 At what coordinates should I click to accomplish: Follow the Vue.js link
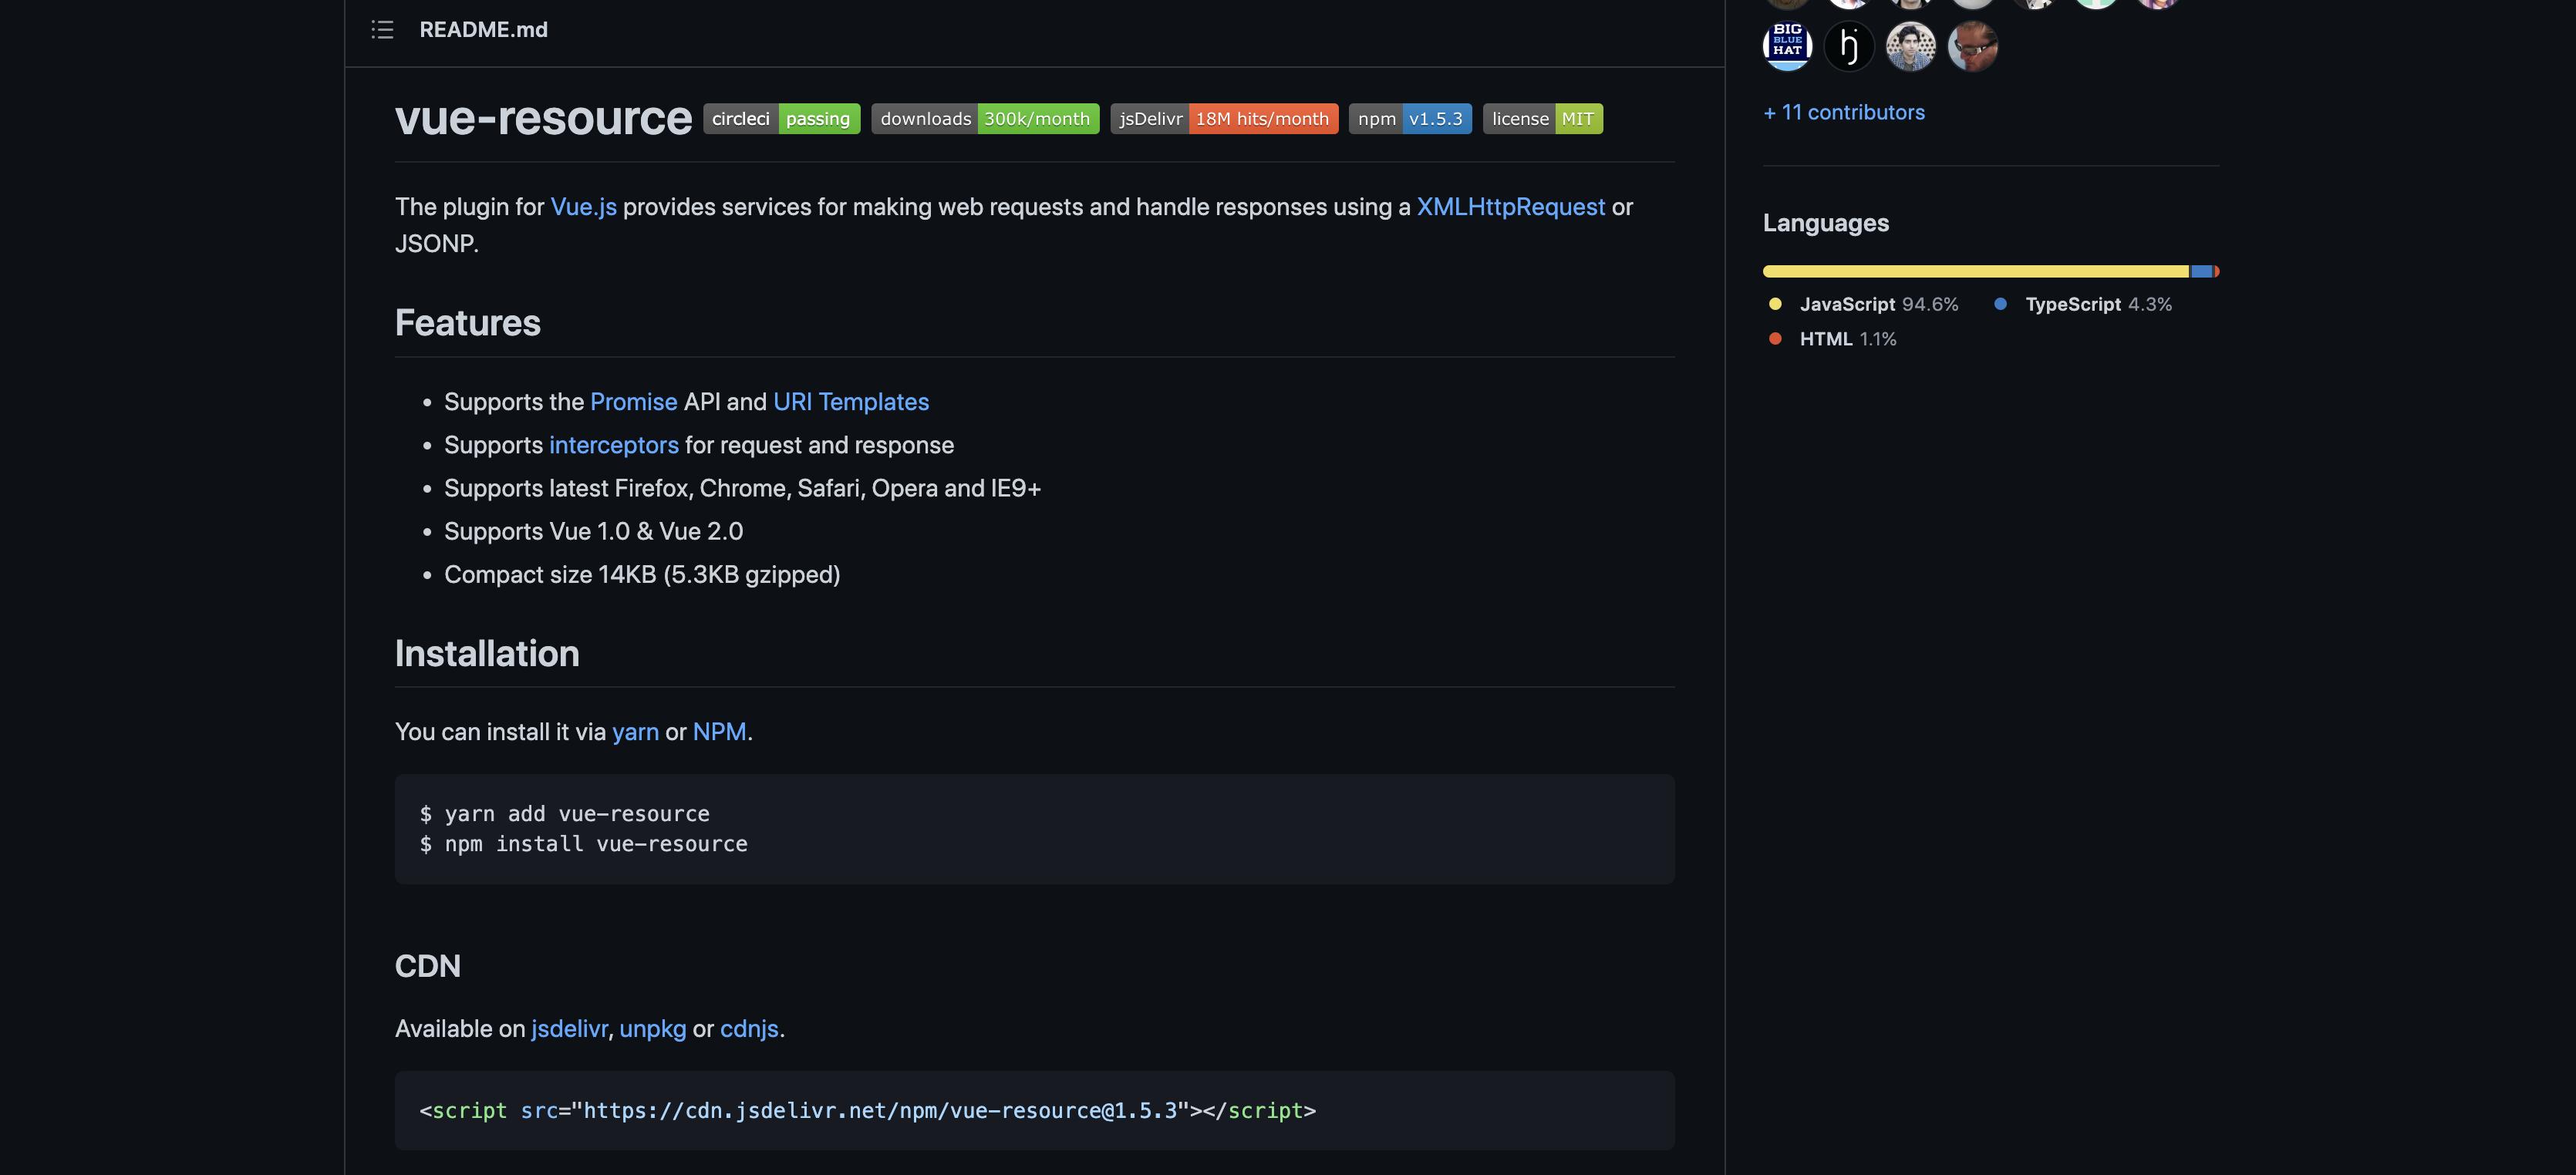tap(583, 207)
